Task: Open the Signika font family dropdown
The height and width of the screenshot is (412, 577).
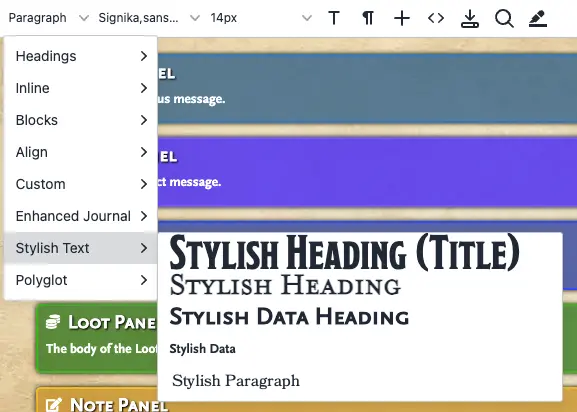Action: point(149,18)
